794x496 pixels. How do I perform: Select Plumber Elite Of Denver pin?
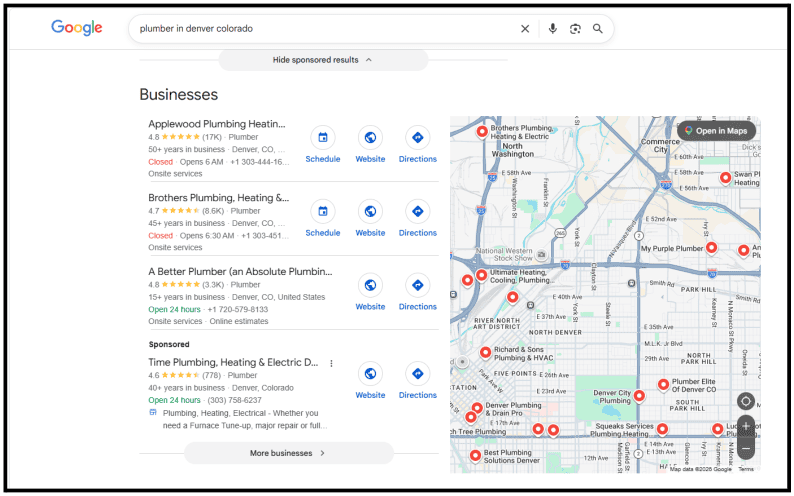[x=663, y=385]
